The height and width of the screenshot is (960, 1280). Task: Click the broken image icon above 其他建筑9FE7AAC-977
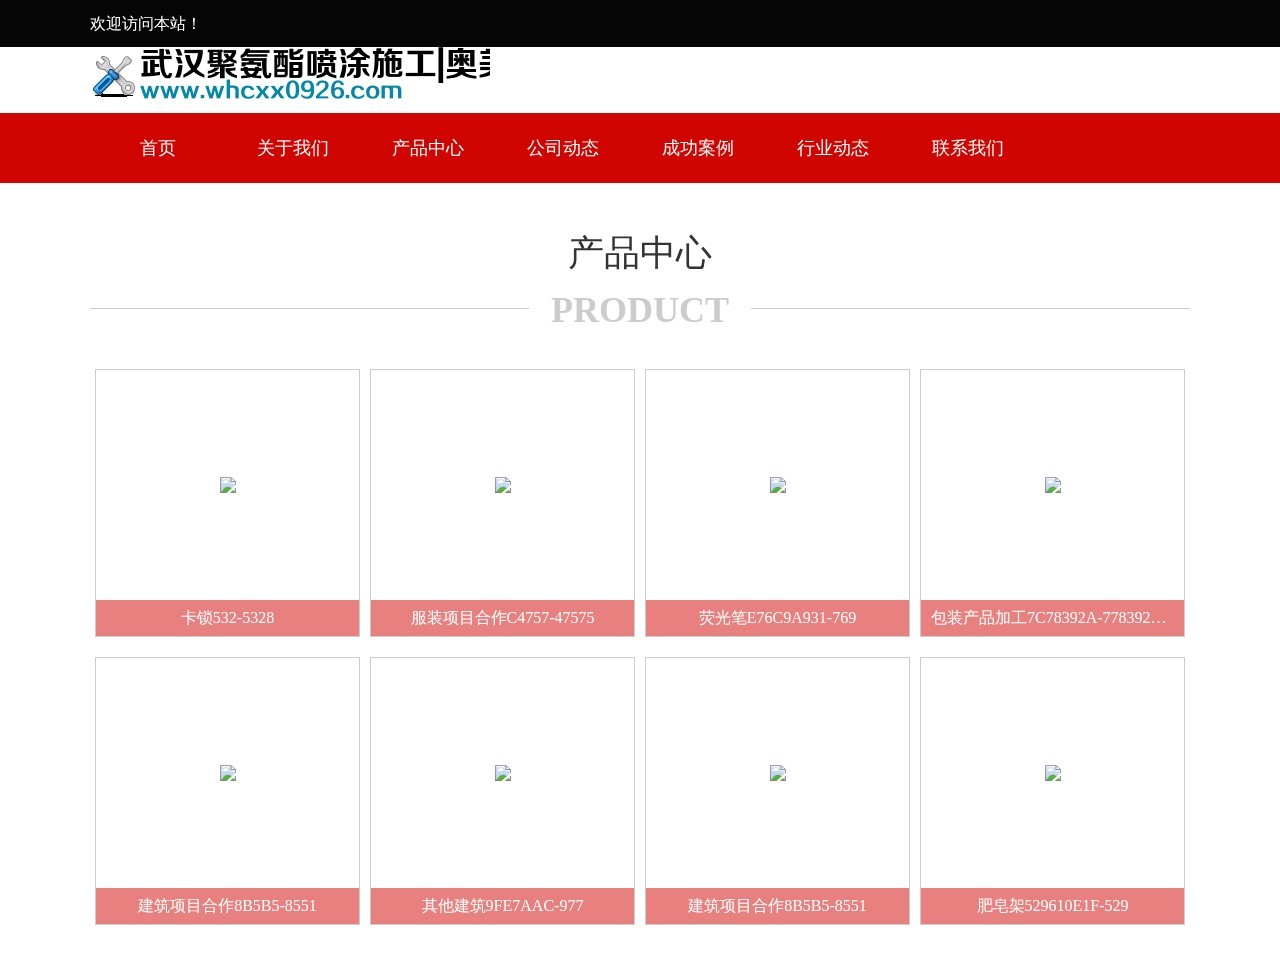503,773
